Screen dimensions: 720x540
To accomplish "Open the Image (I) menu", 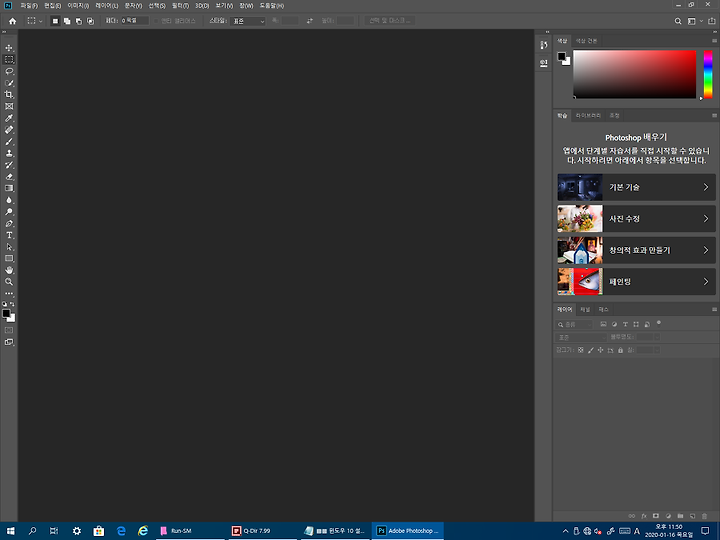I will [x=78, y=6].
